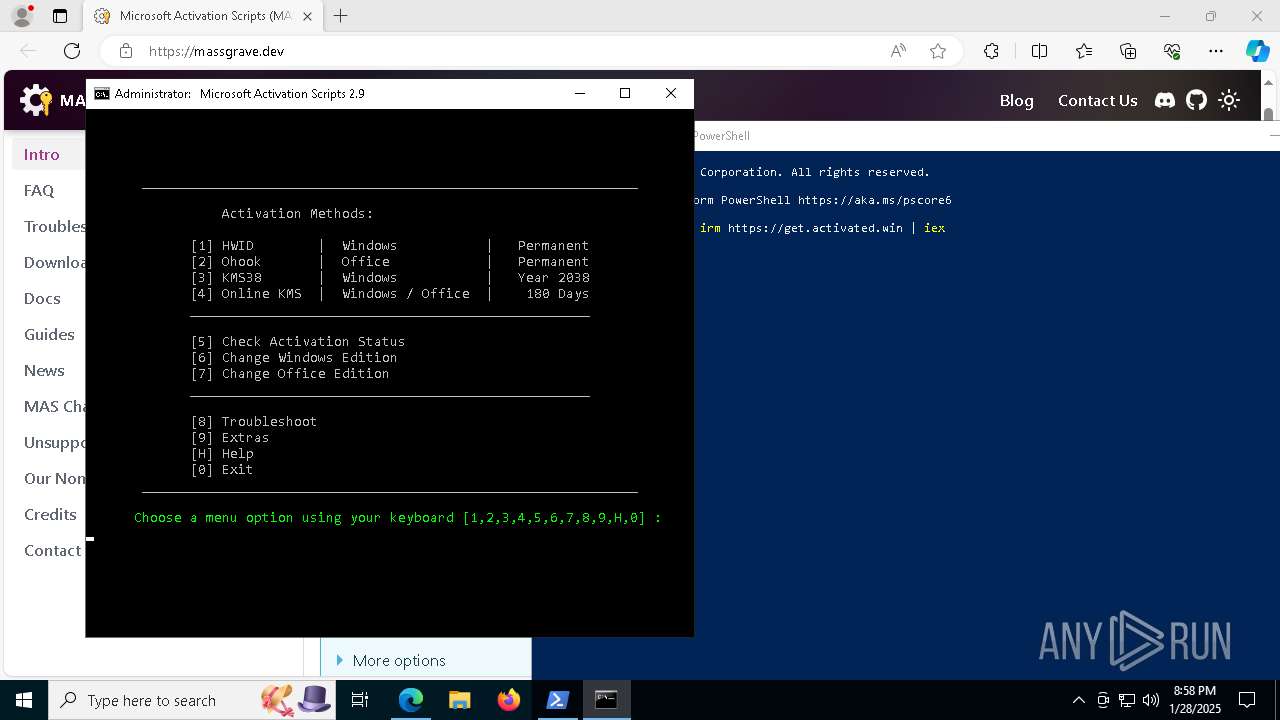Open the tab actions menu icon
Image resolution: width=1280 pixels, height=720 pixels.
60,16
